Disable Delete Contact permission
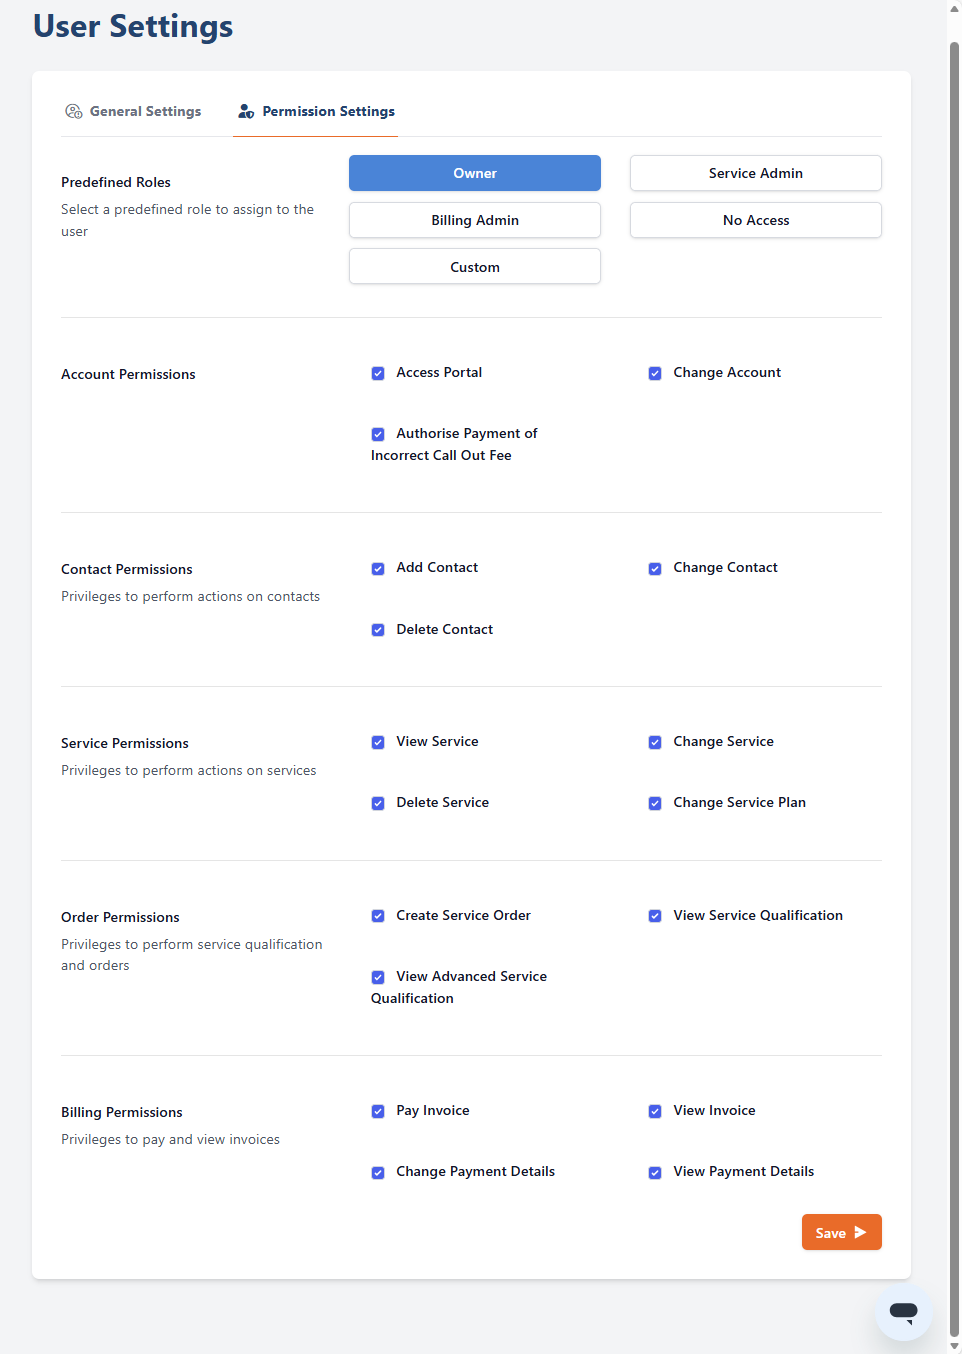The height and width of the screenshot is (1354, 962). pos(378,630)
